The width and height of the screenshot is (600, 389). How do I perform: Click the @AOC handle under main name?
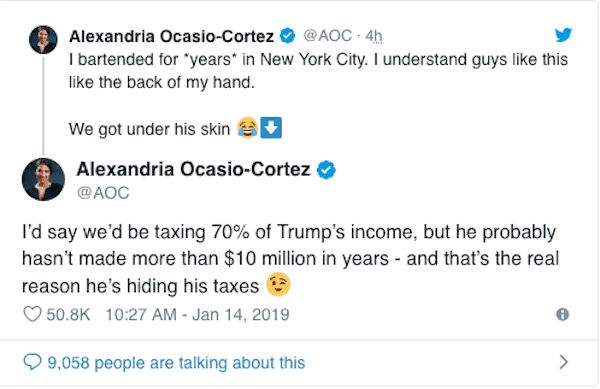(103, 193)
